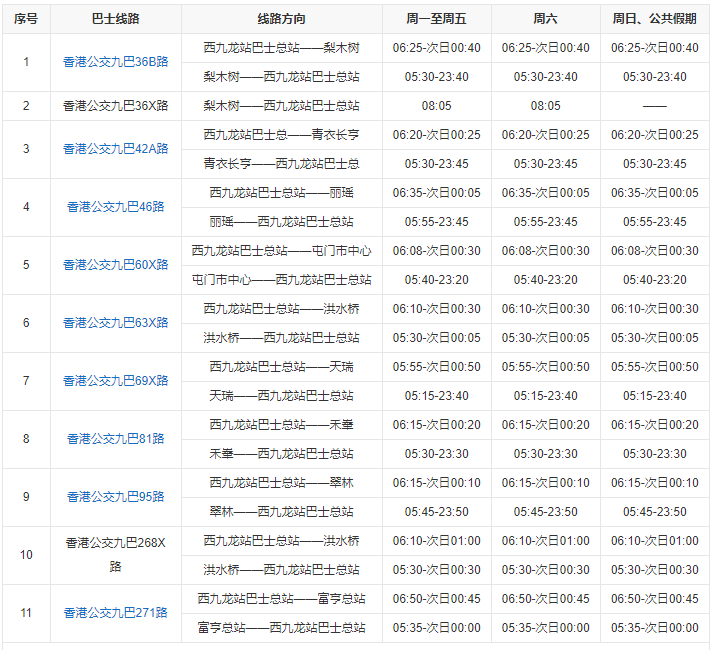The height and width of the screenshot is (650, 713).
Task: Click the 周日、公共假期 column header
Action: point(654,19)
